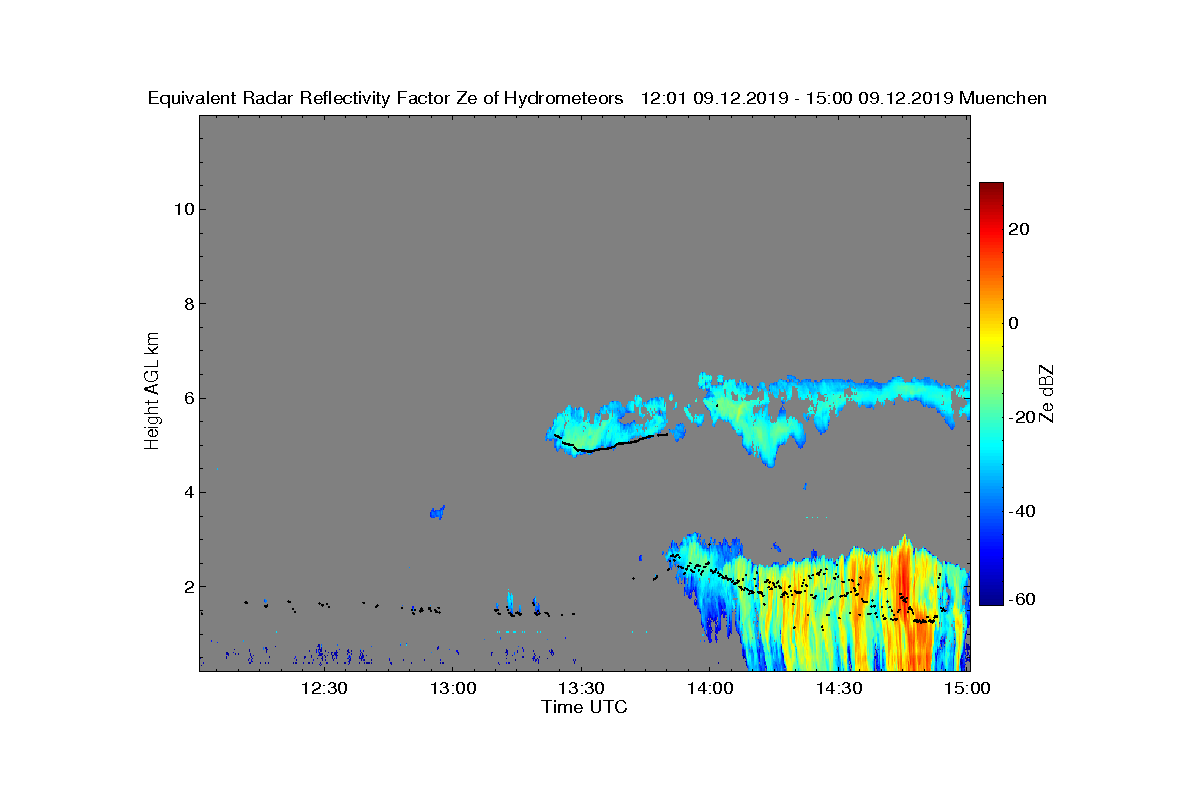1200x800 pixels.
Task: Click the 13:30 time tick label
Action: [582, 688]
